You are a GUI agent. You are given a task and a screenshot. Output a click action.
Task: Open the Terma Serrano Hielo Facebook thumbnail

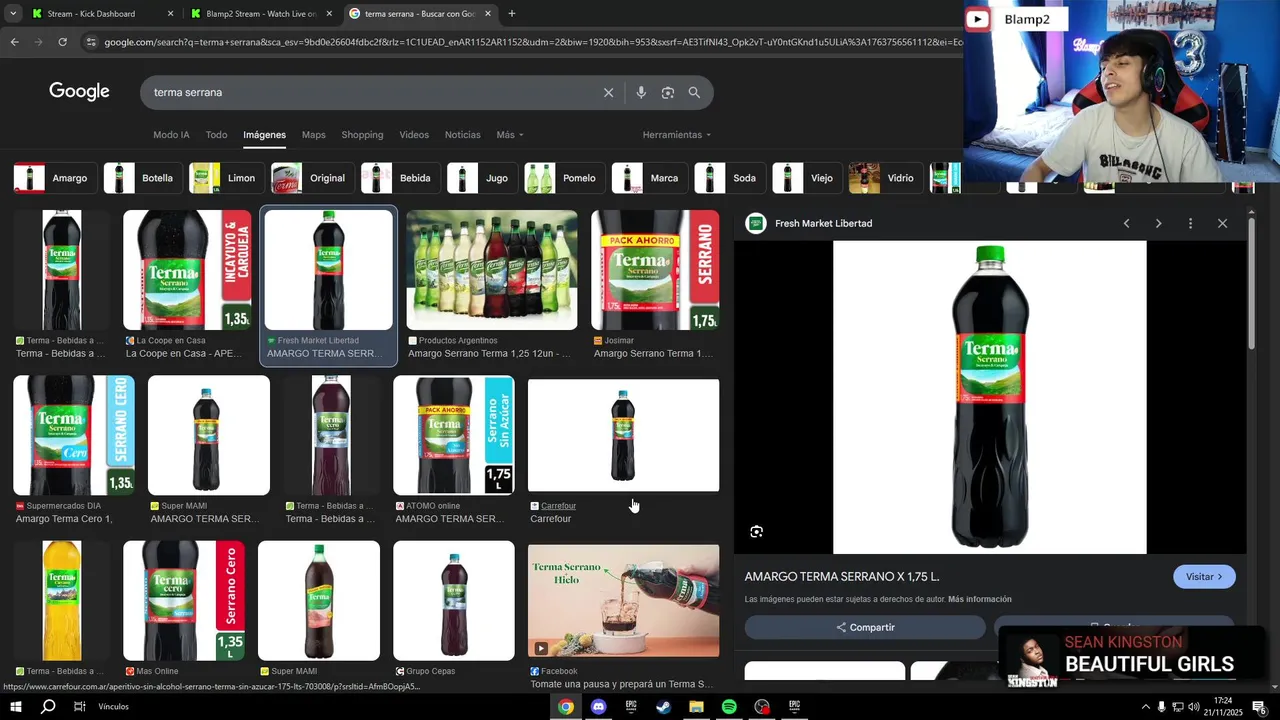point(623,600)
